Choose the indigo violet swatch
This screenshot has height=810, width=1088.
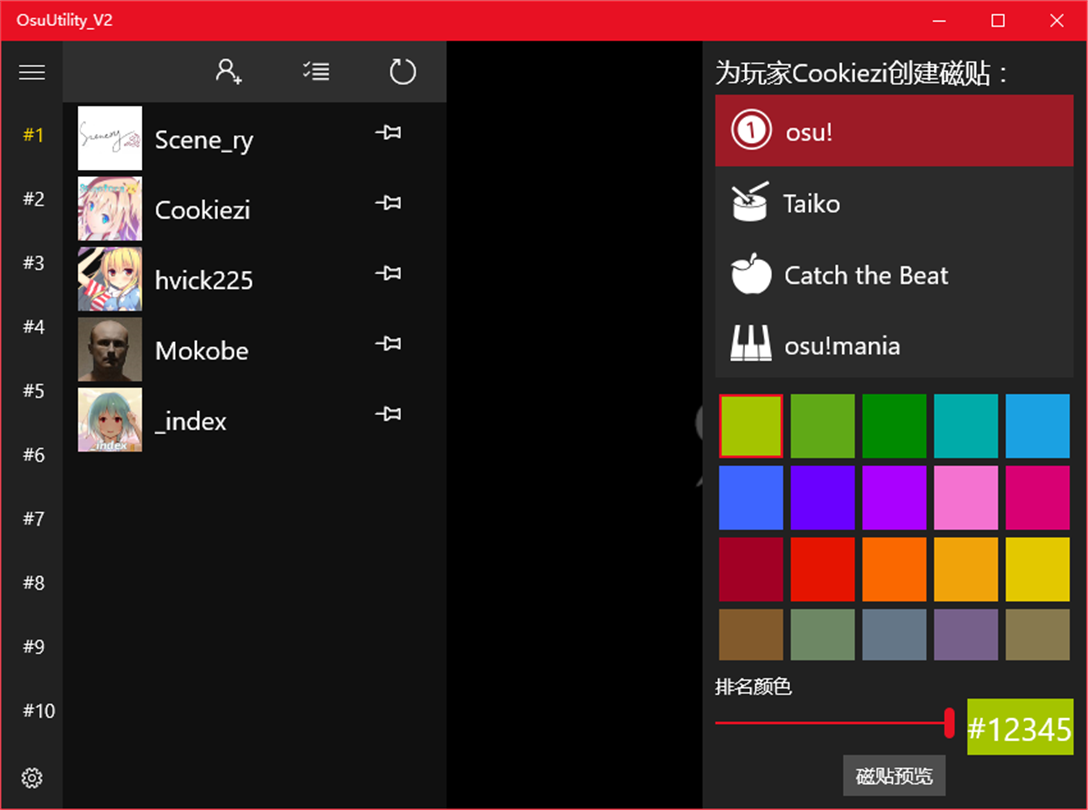(x=822, y=498)
